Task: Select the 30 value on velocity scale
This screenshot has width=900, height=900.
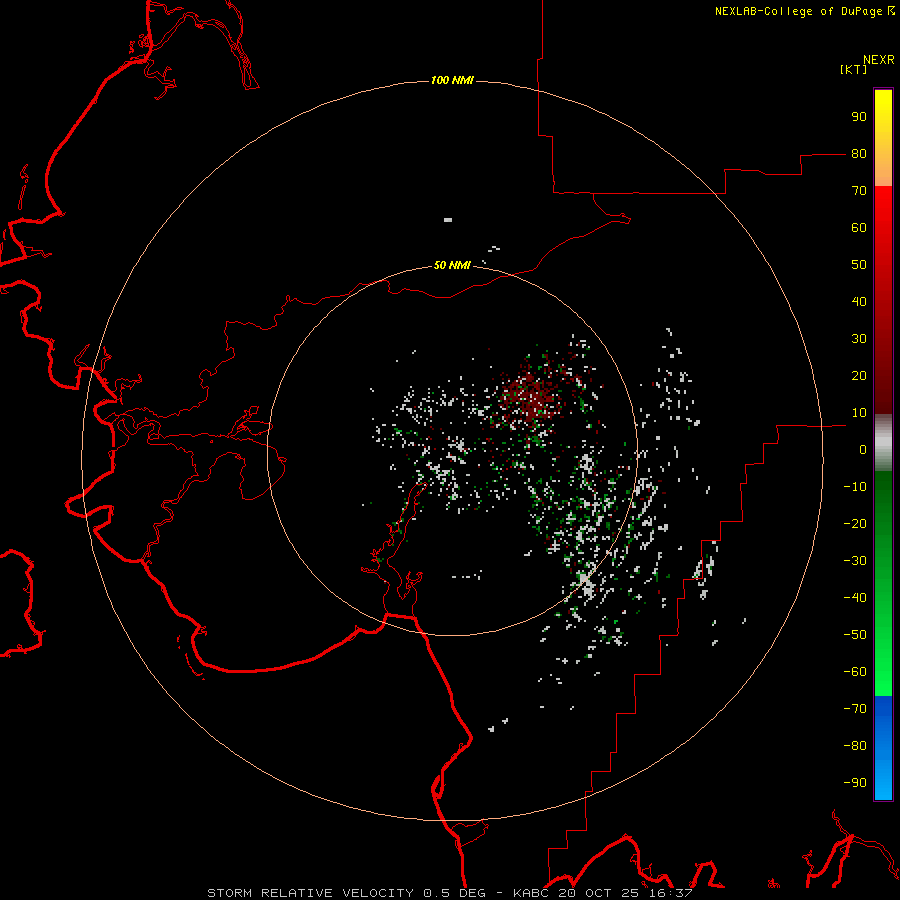Action: [x=859, y=339]
